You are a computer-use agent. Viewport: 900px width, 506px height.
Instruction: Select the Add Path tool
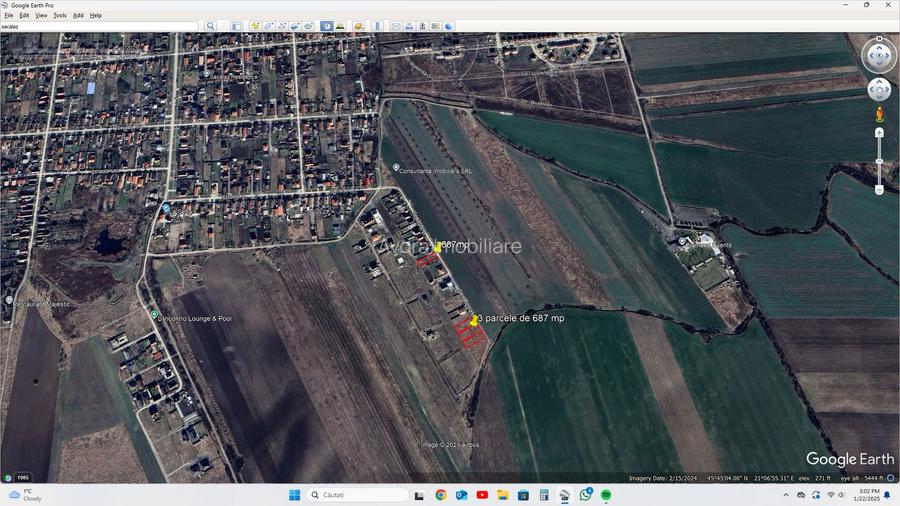click(x=282, y=26)
